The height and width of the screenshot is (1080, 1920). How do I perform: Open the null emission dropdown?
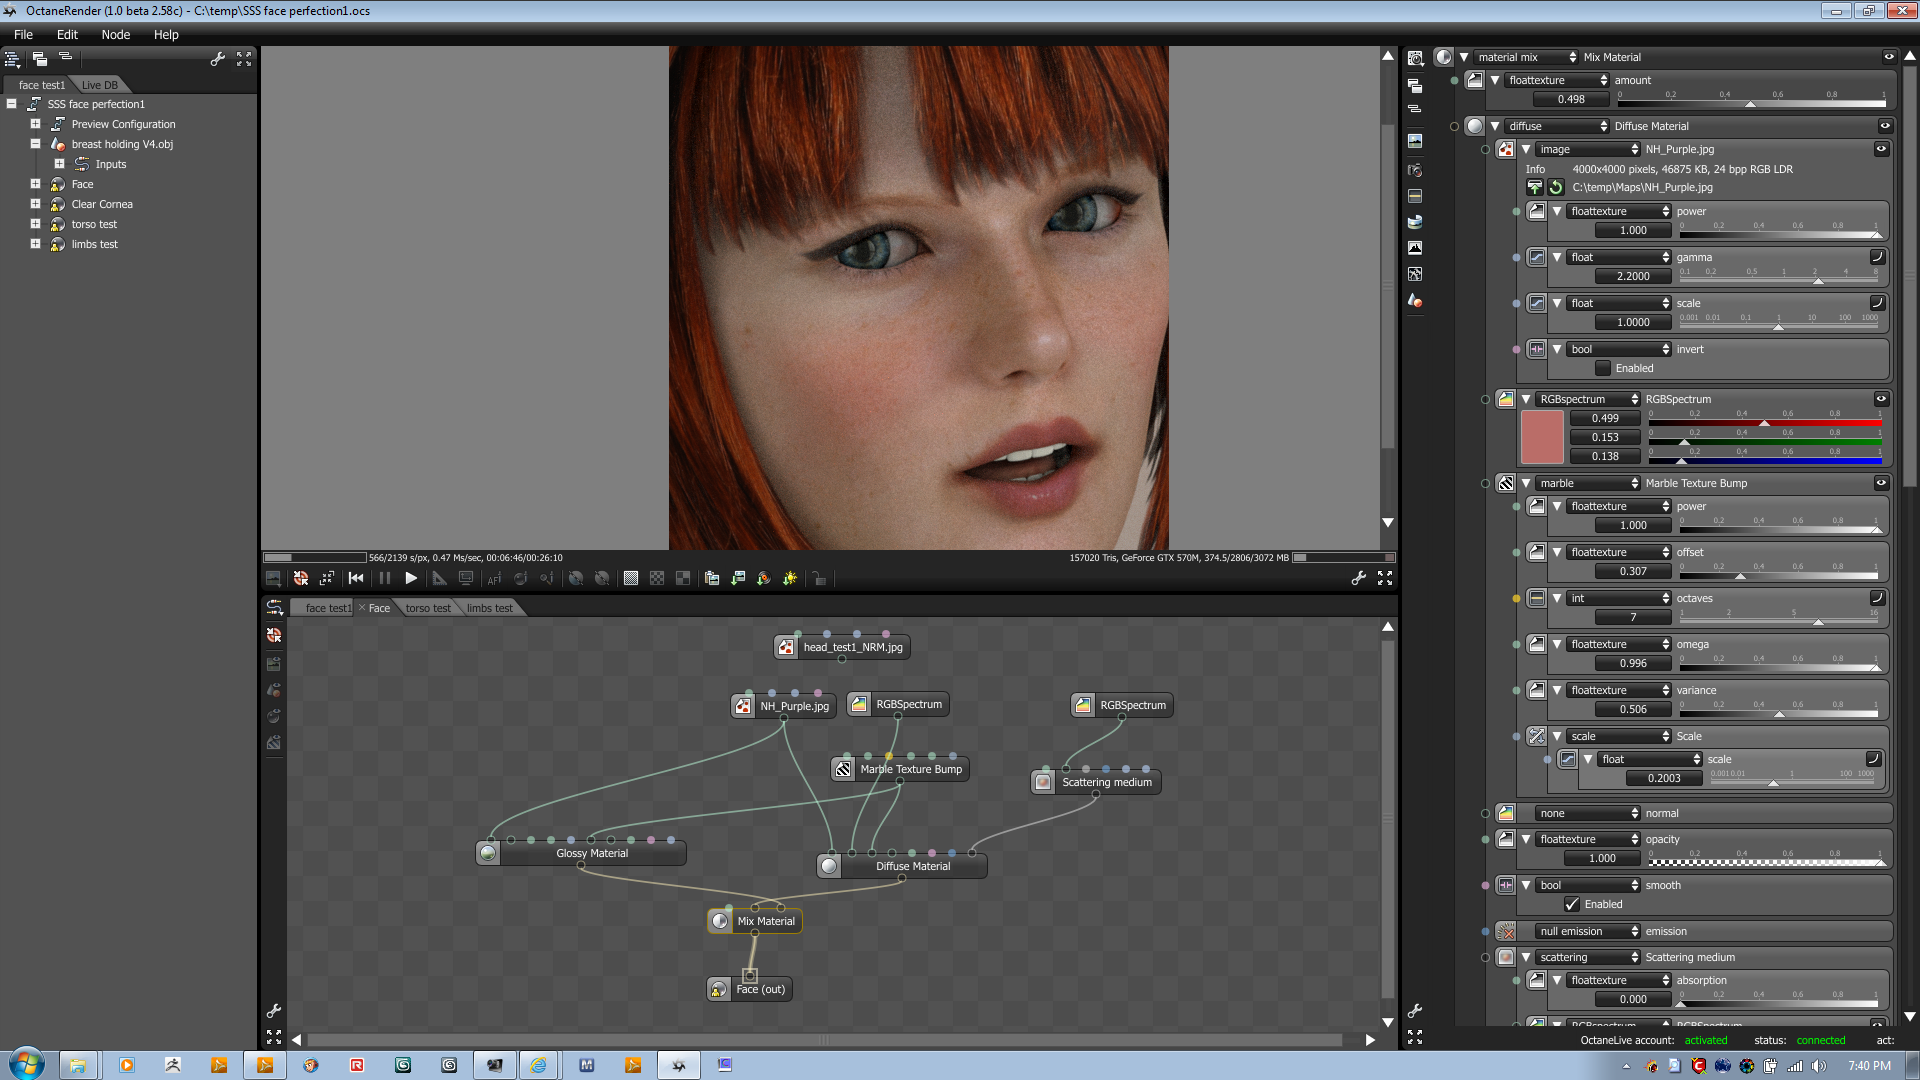(x=1587, y=931)
